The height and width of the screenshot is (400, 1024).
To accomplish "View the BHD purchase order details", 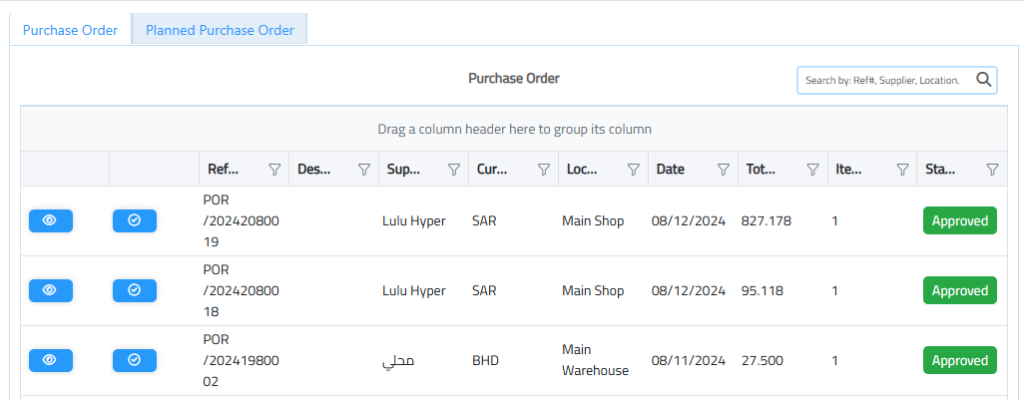I will coord(50,360).
